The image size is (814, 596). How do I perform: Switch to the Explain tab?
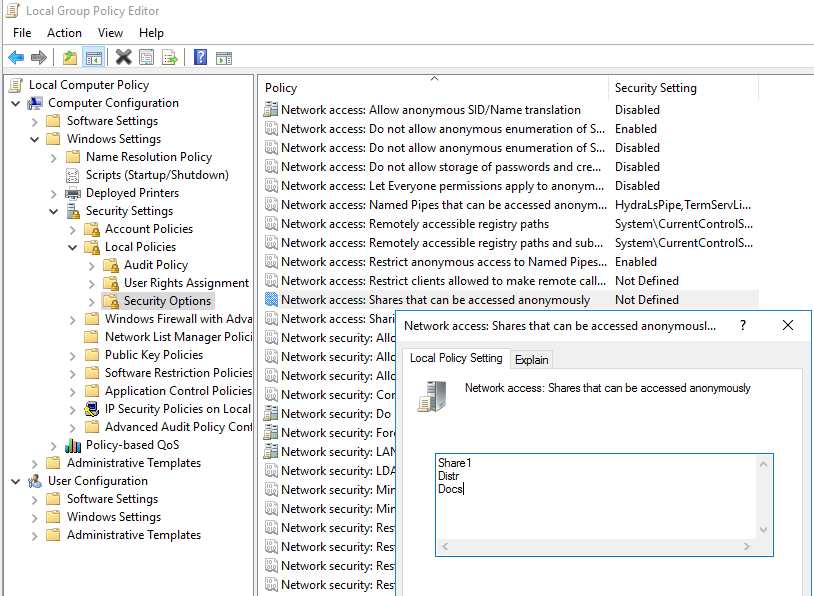531,359
